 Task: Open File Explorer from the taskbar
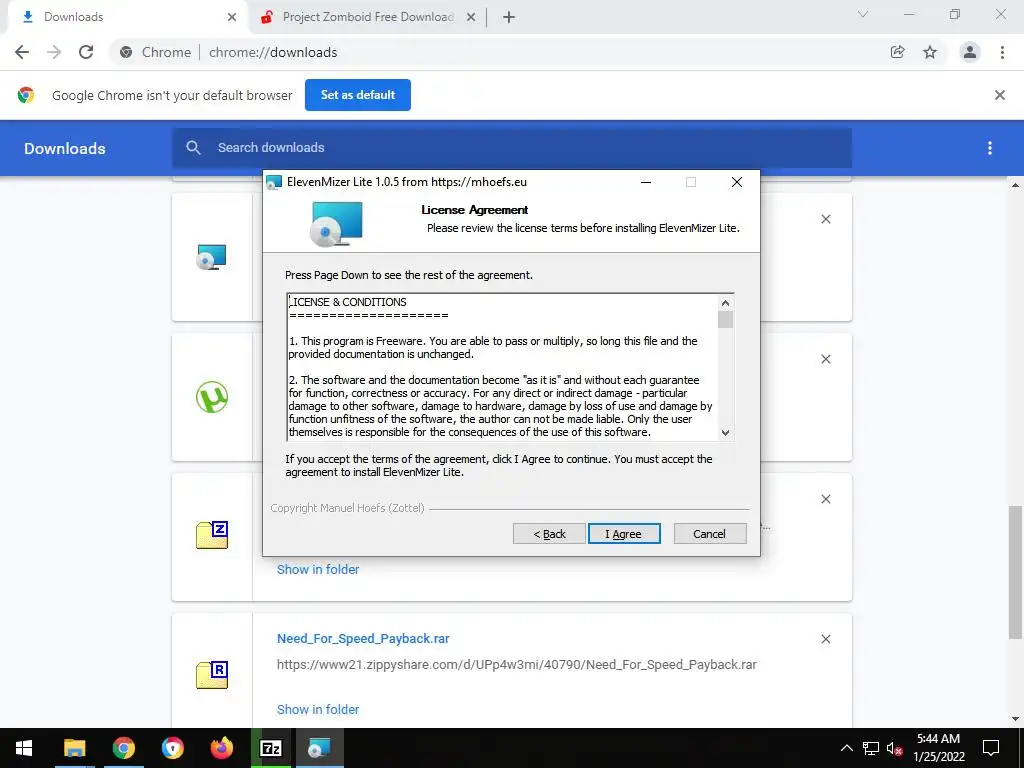(74, 748)
